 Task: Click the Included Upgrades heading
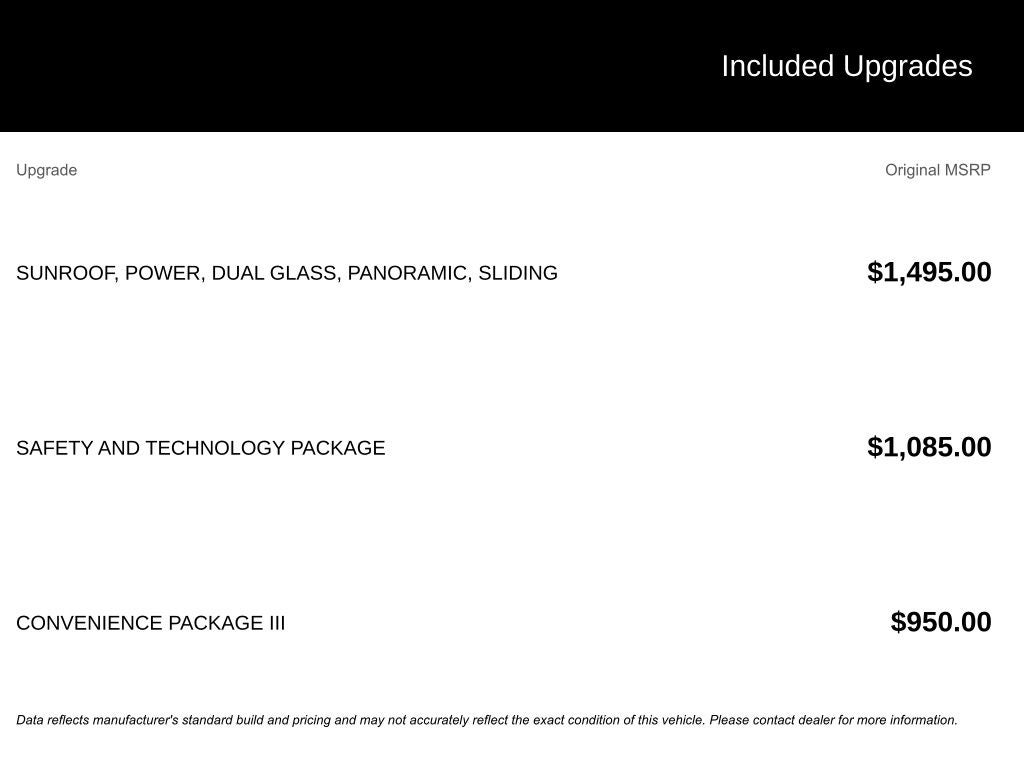tap(846, 66)
